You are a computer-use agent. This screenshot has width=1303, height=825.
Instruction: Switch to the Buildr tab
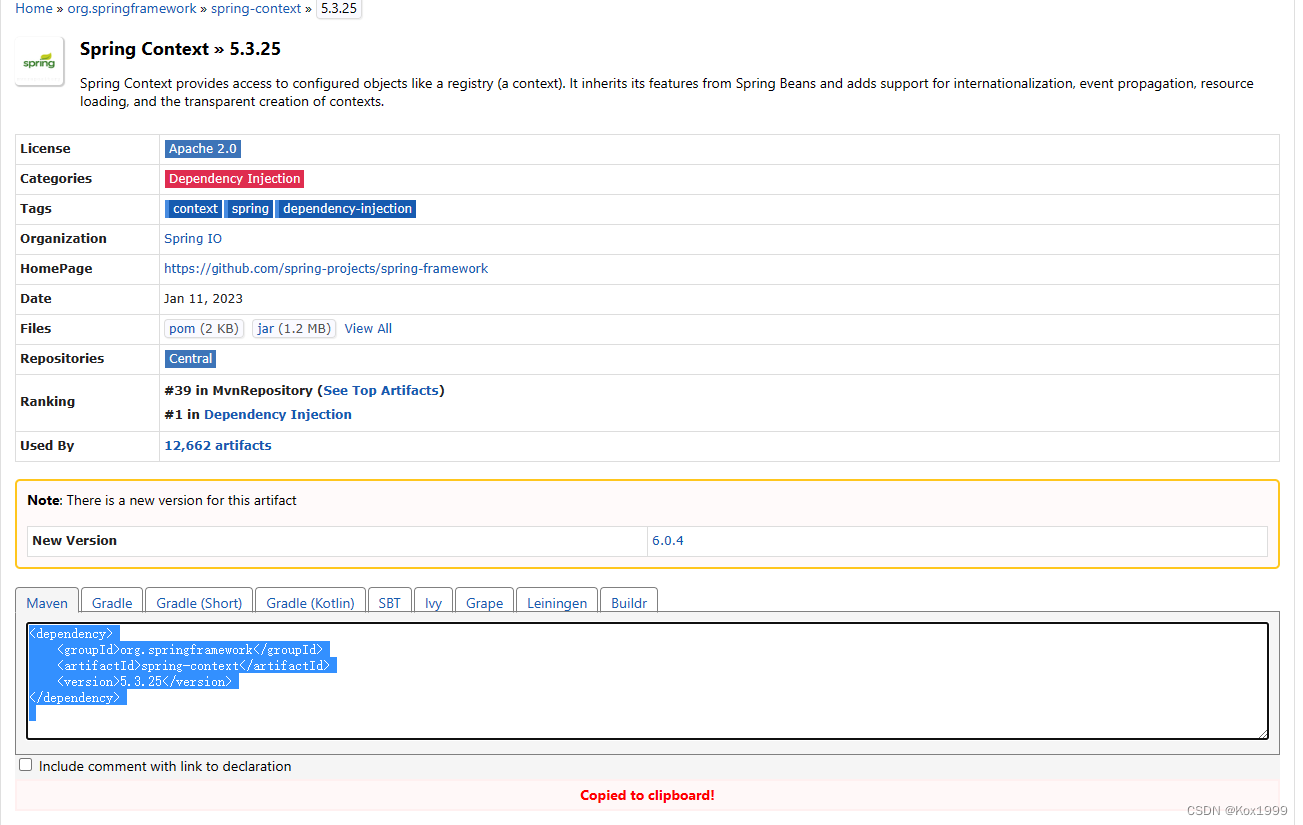coord(629,603)
